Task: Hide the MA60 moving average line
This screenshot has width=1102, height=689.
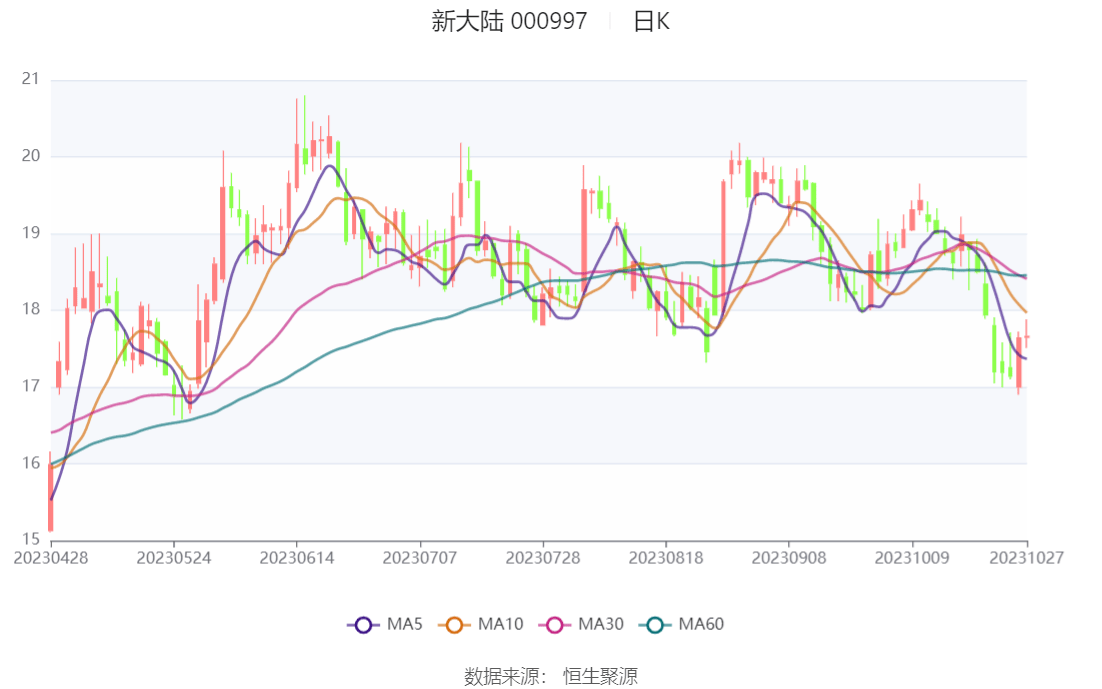Action: click(701, 625)
